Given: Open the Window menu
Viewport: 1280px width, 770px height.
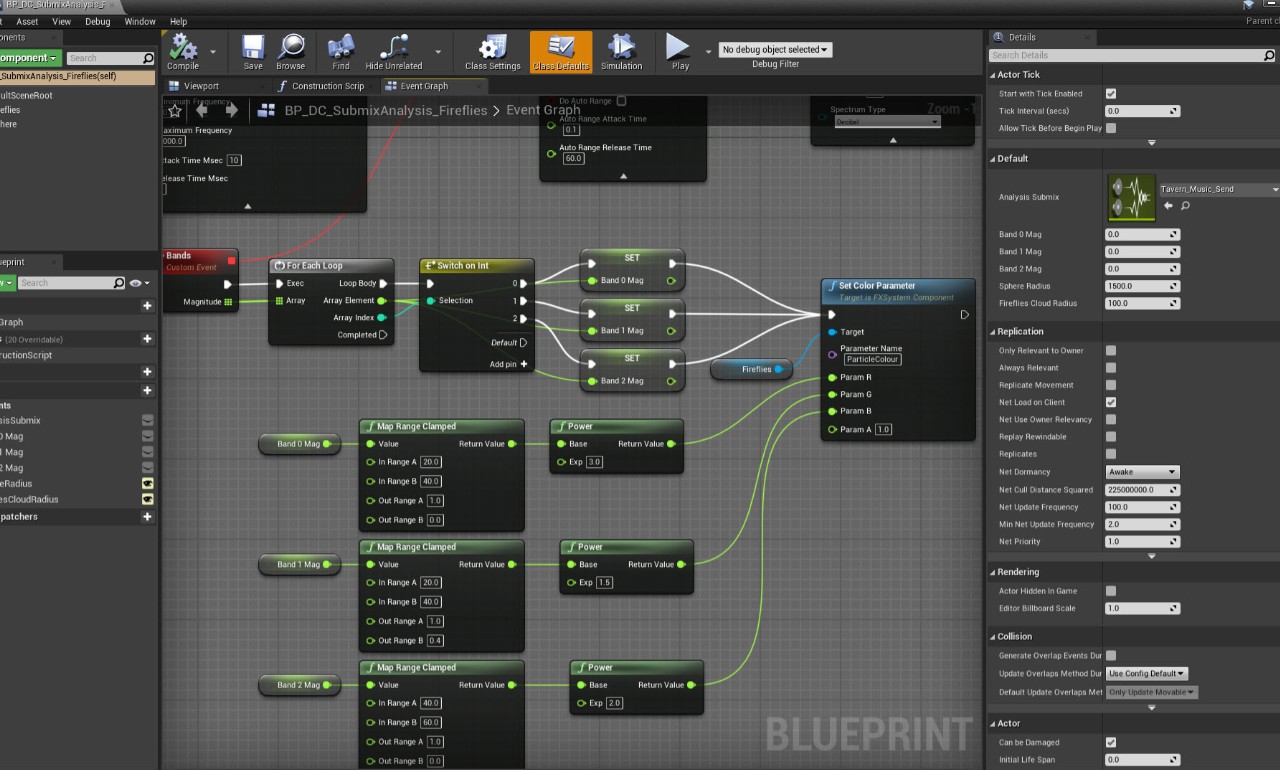Looking at the screenshot, I should [x=140, y=21].
